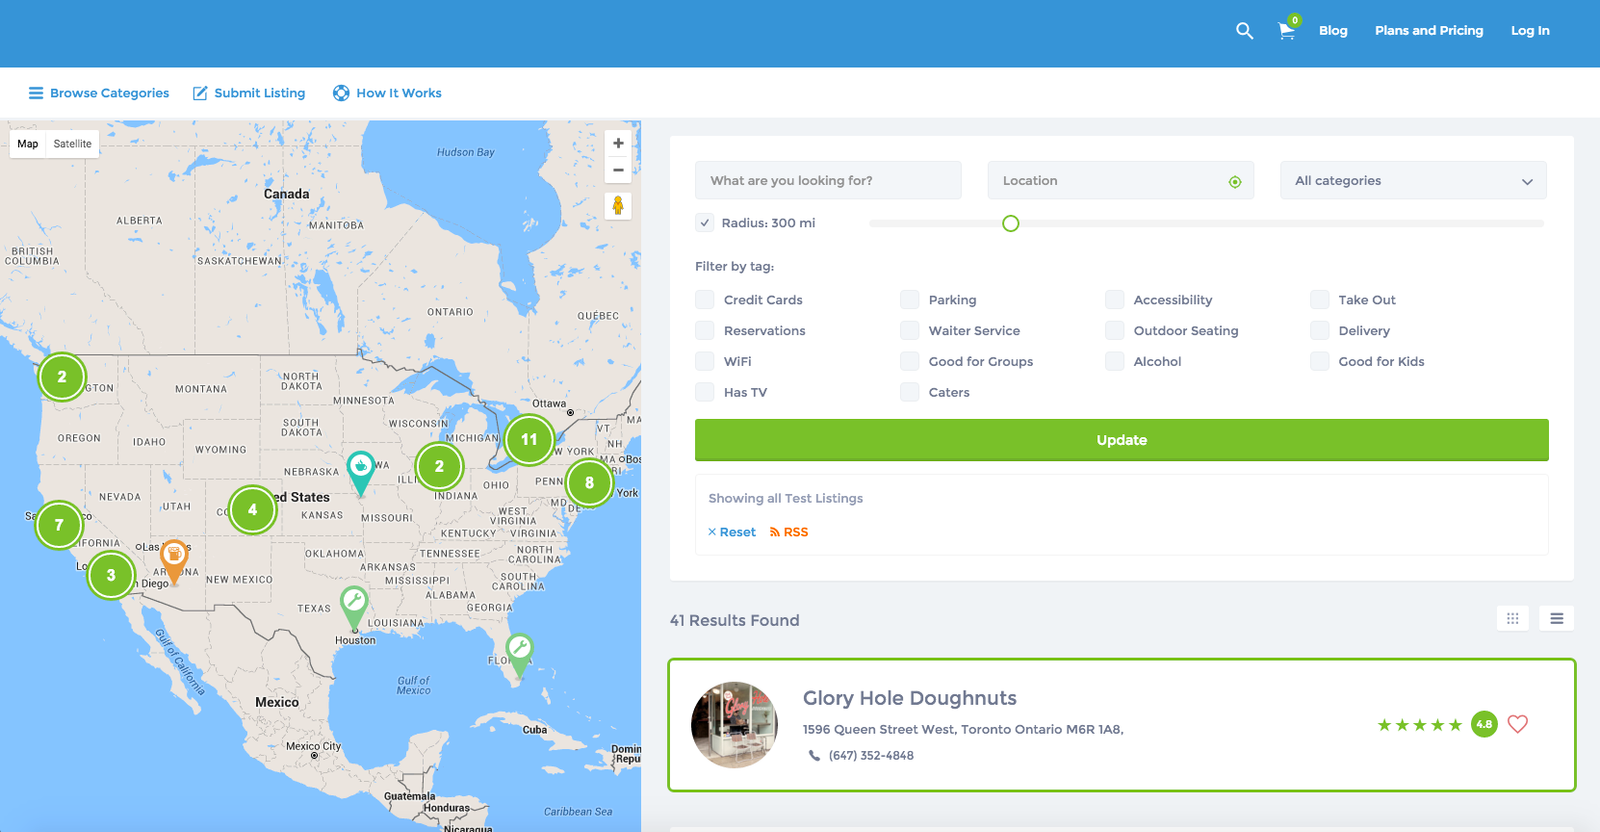Click the heart favorite icon on listing
Screen dimensions: 1600x832
(1517, 724)
